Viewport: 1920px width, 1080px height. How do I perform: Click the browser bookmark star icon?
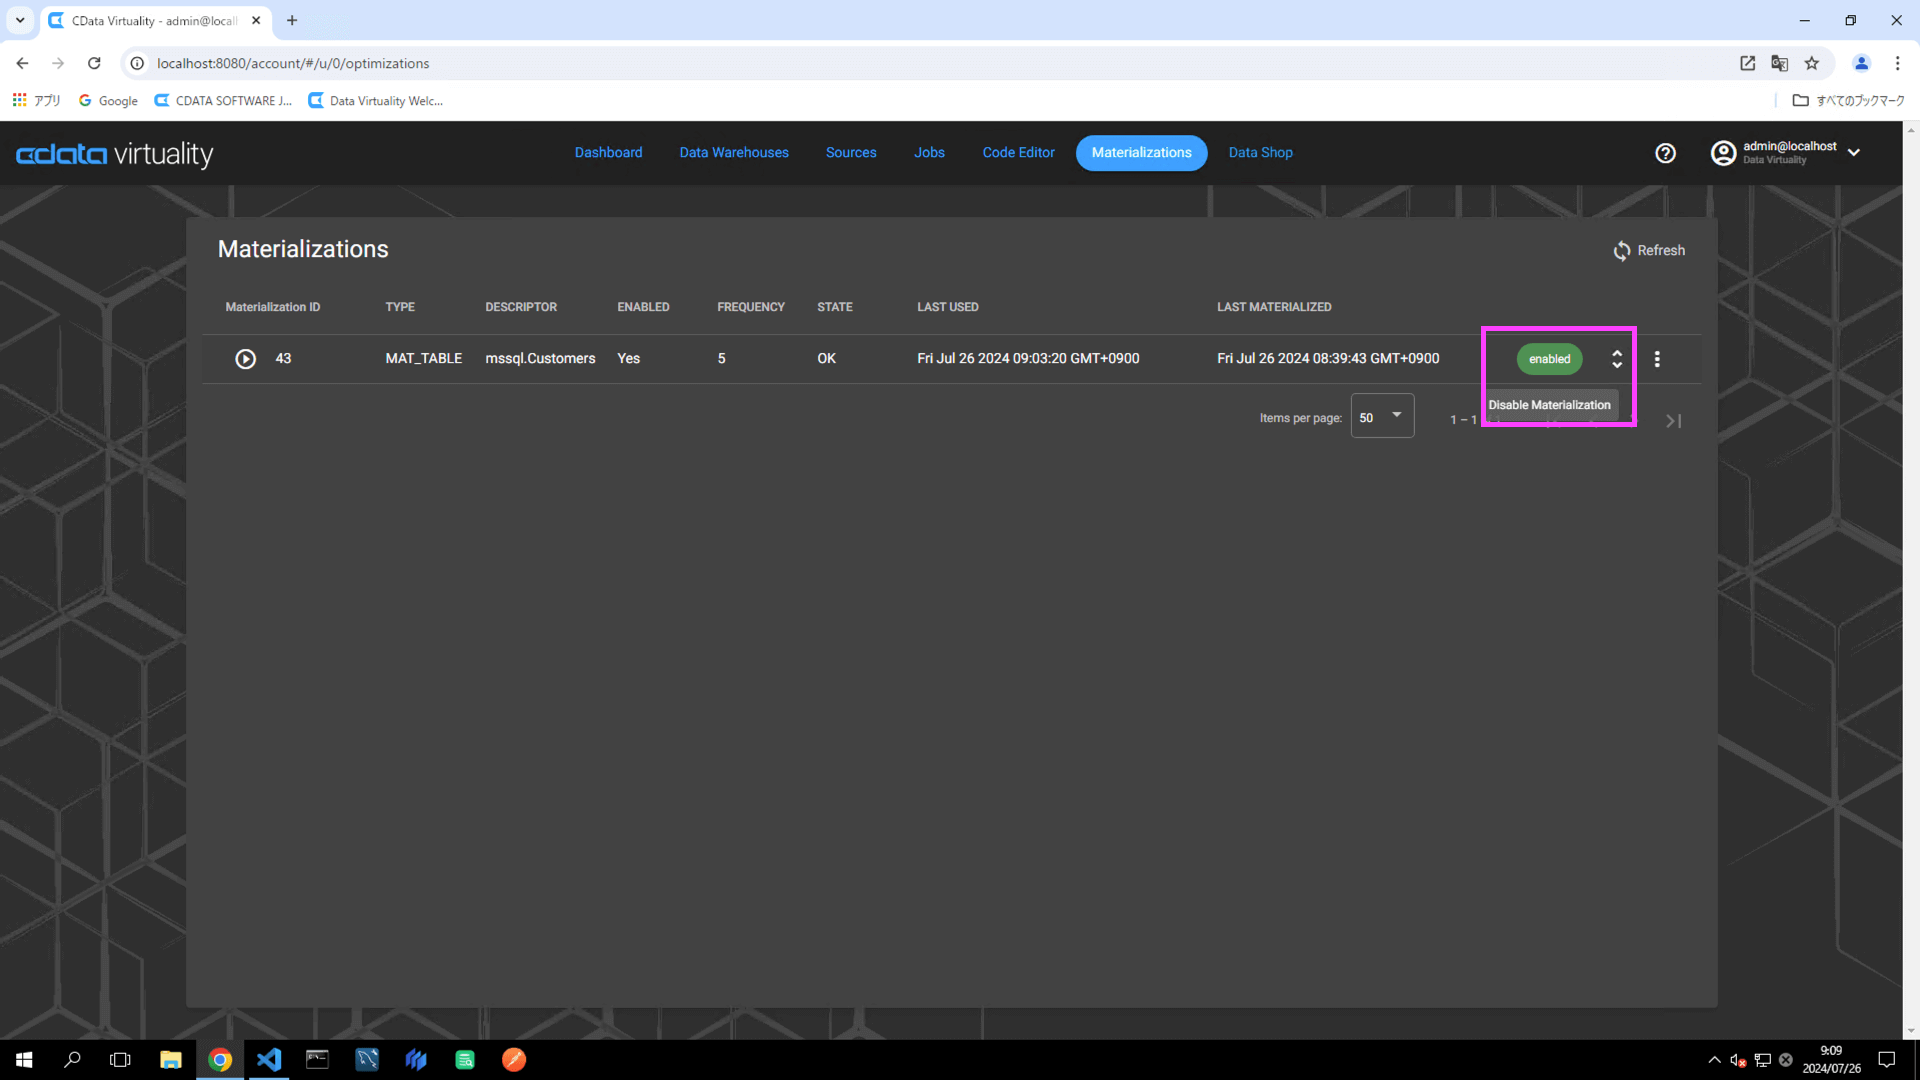pos(1812,63)
